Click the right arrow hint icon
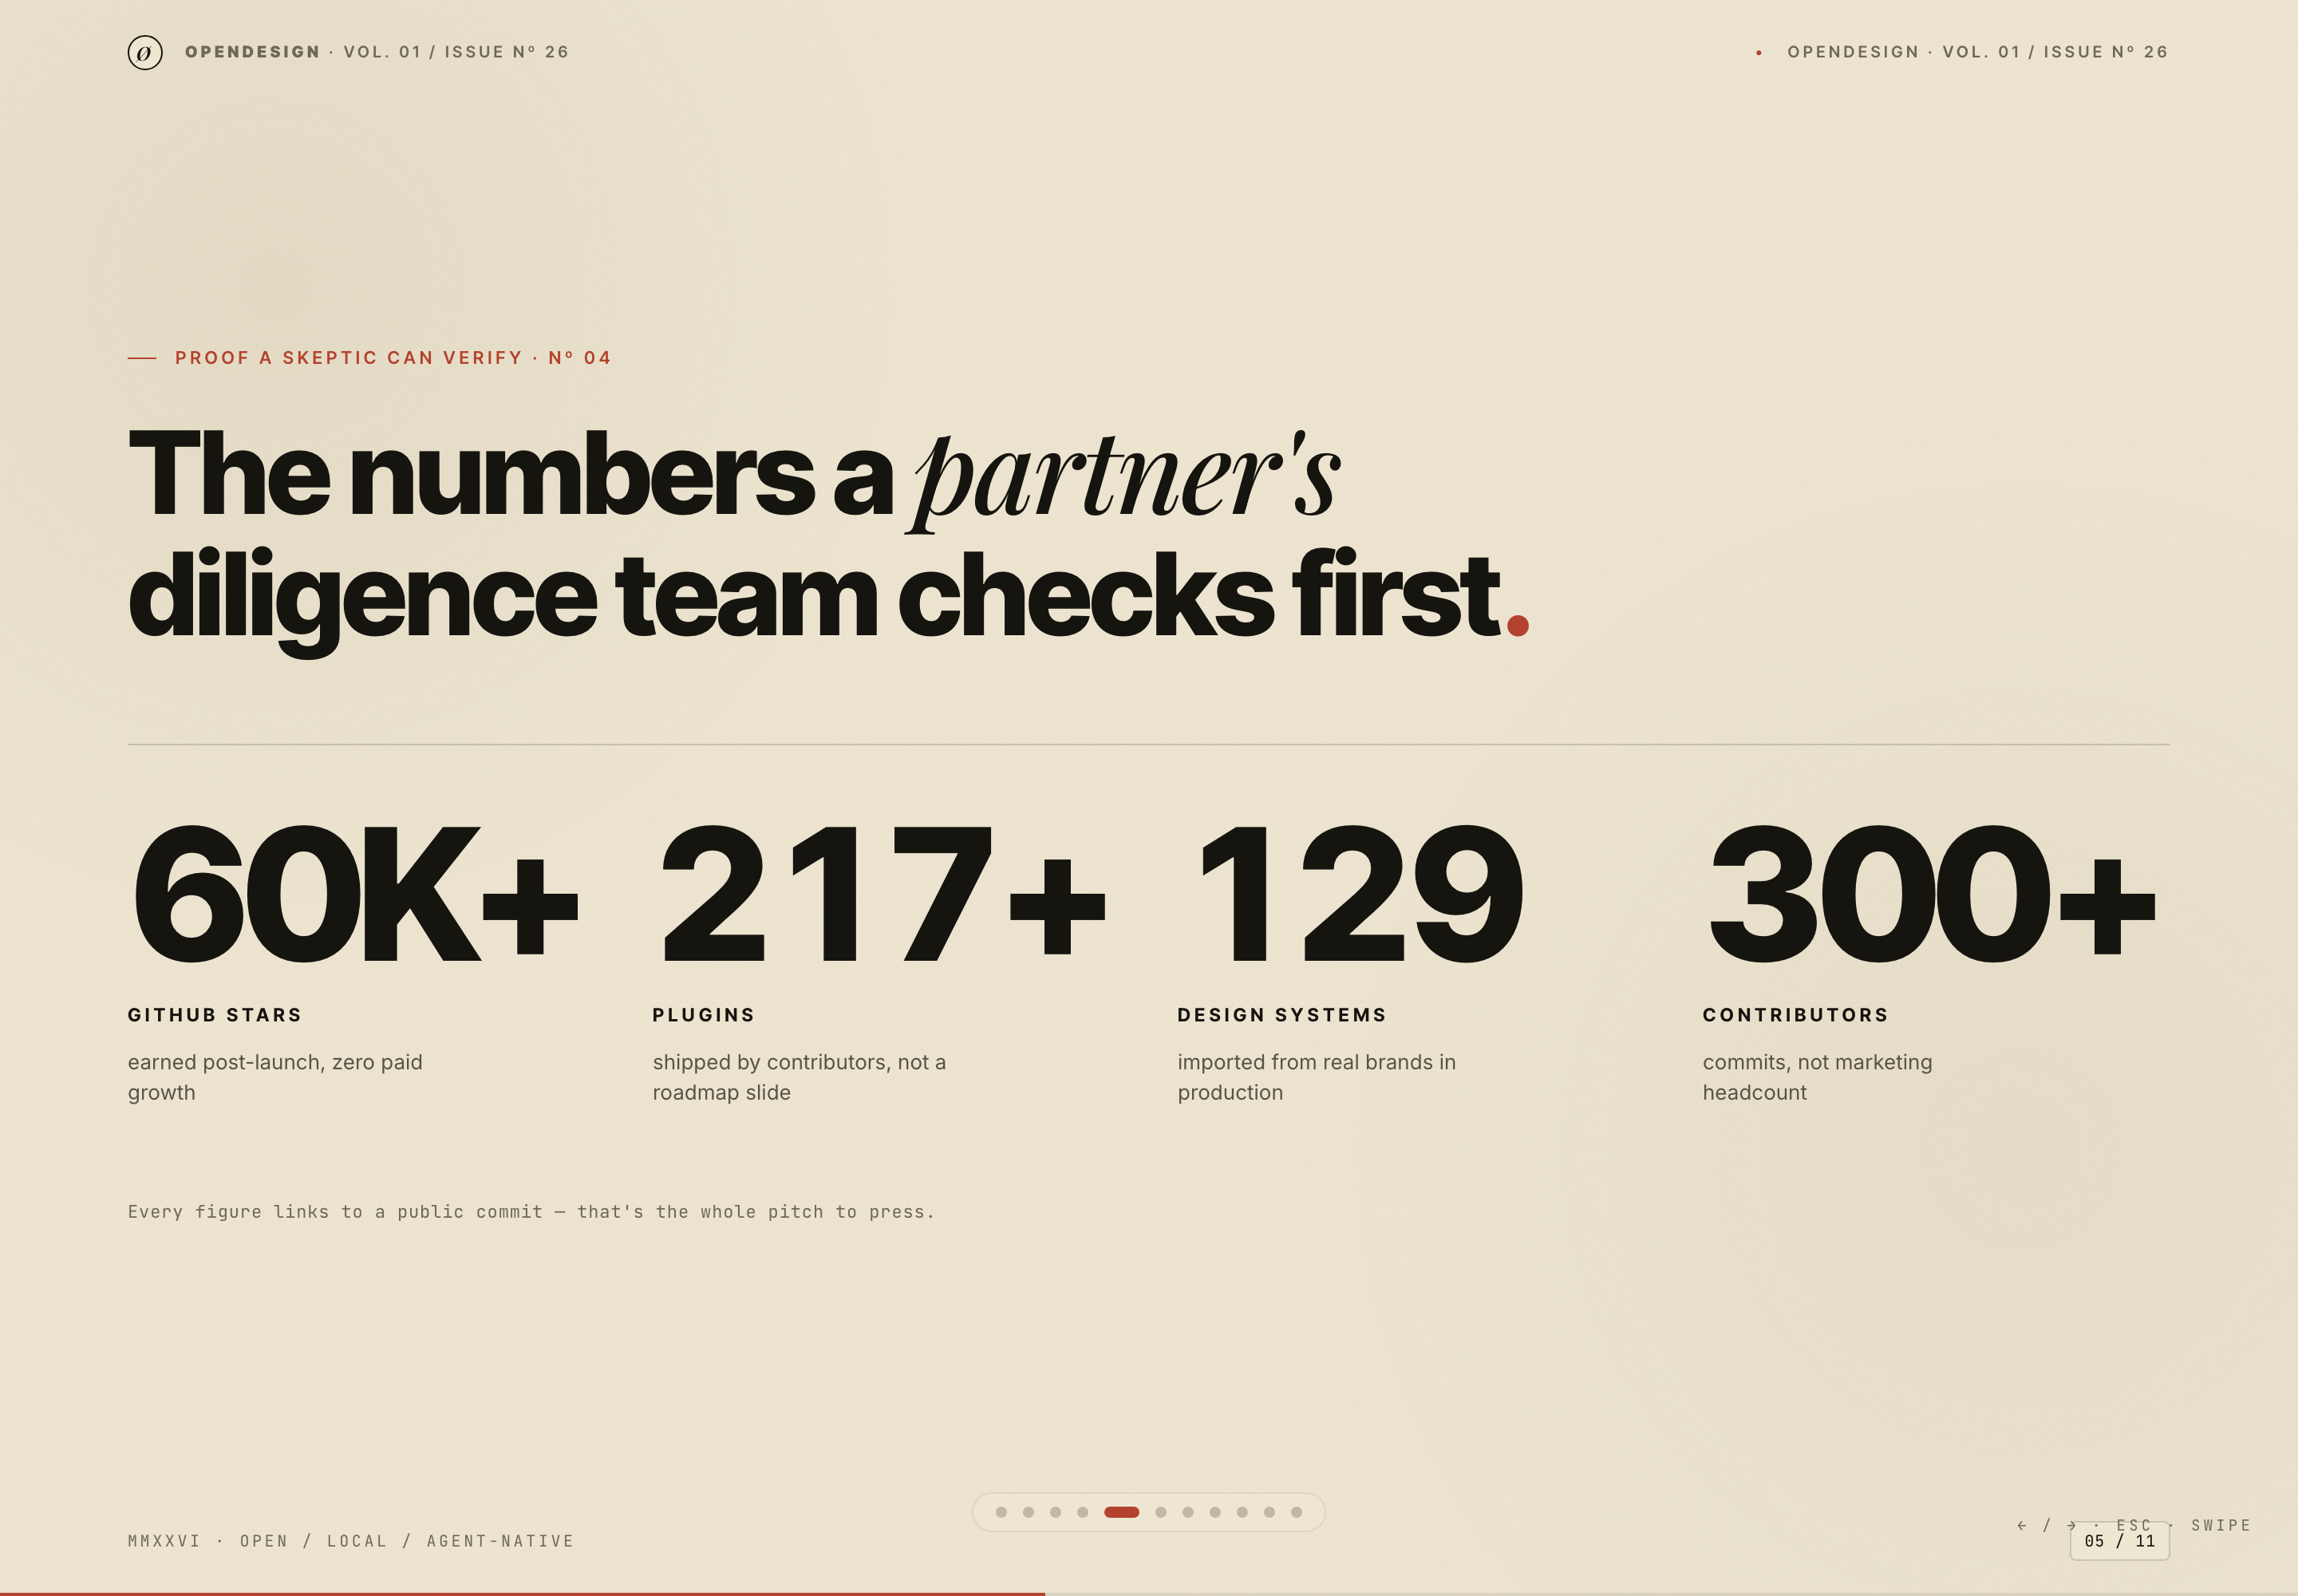The height and width of the screenshot is (1596, 2298). 2072,1525
